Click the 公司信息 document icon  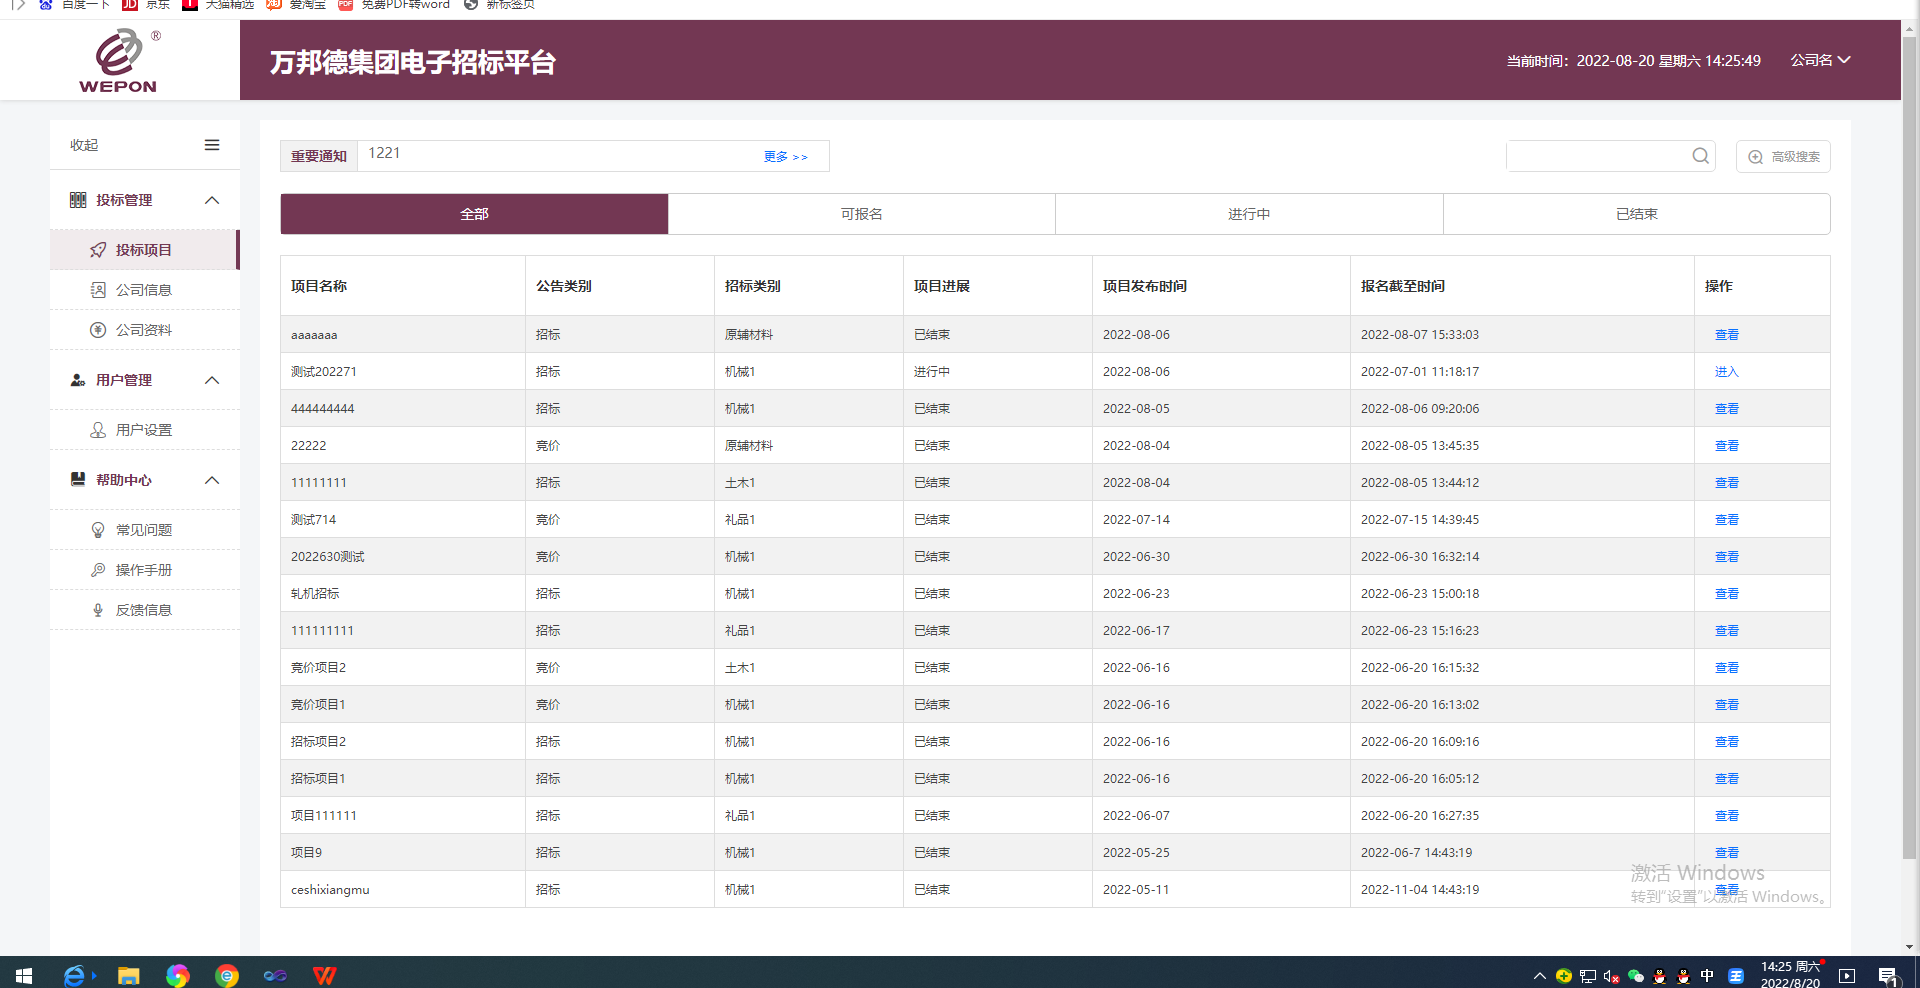98,290
